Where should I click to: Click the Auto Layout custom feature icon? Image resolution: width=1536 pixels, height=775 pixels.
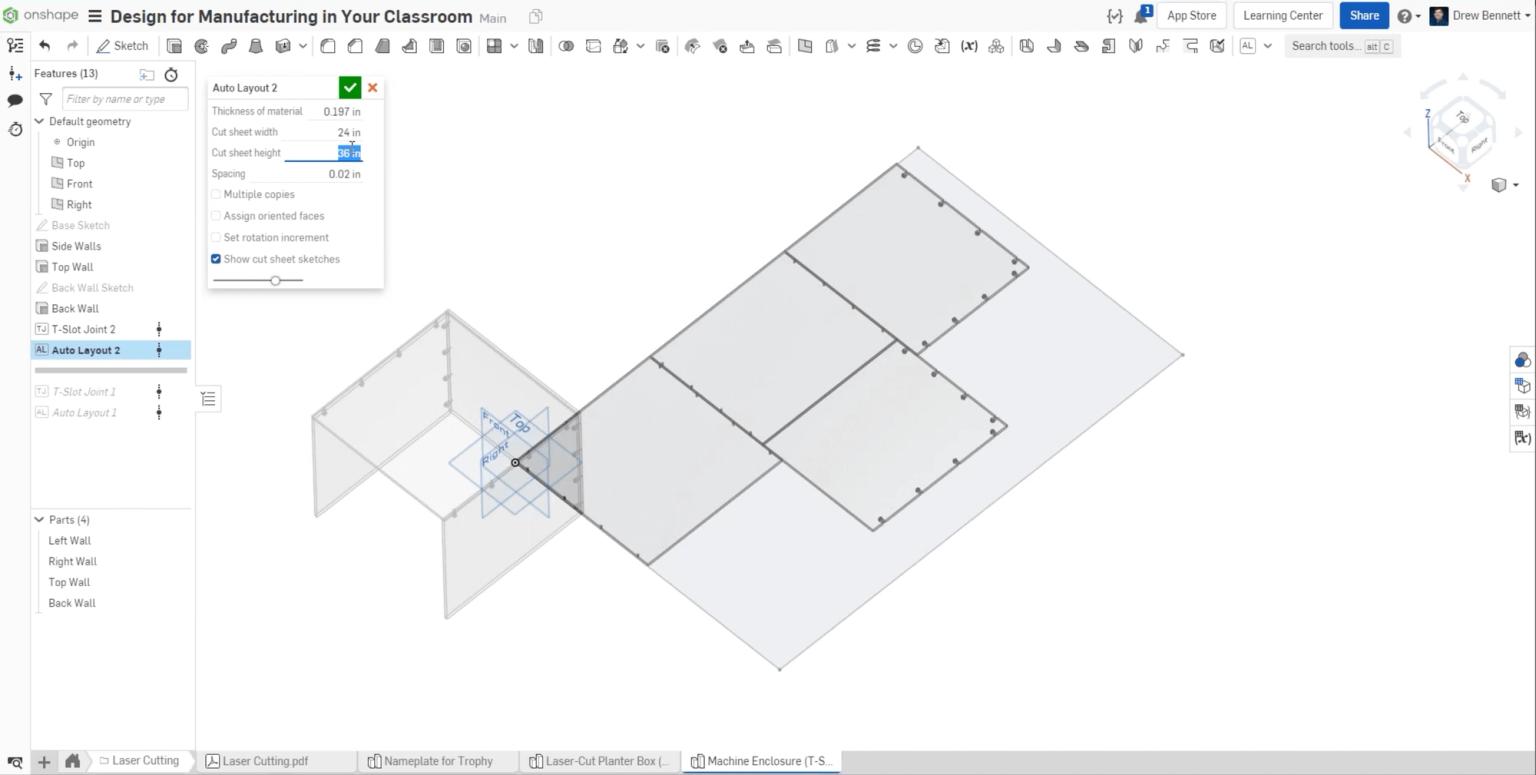coord(1246,45)
